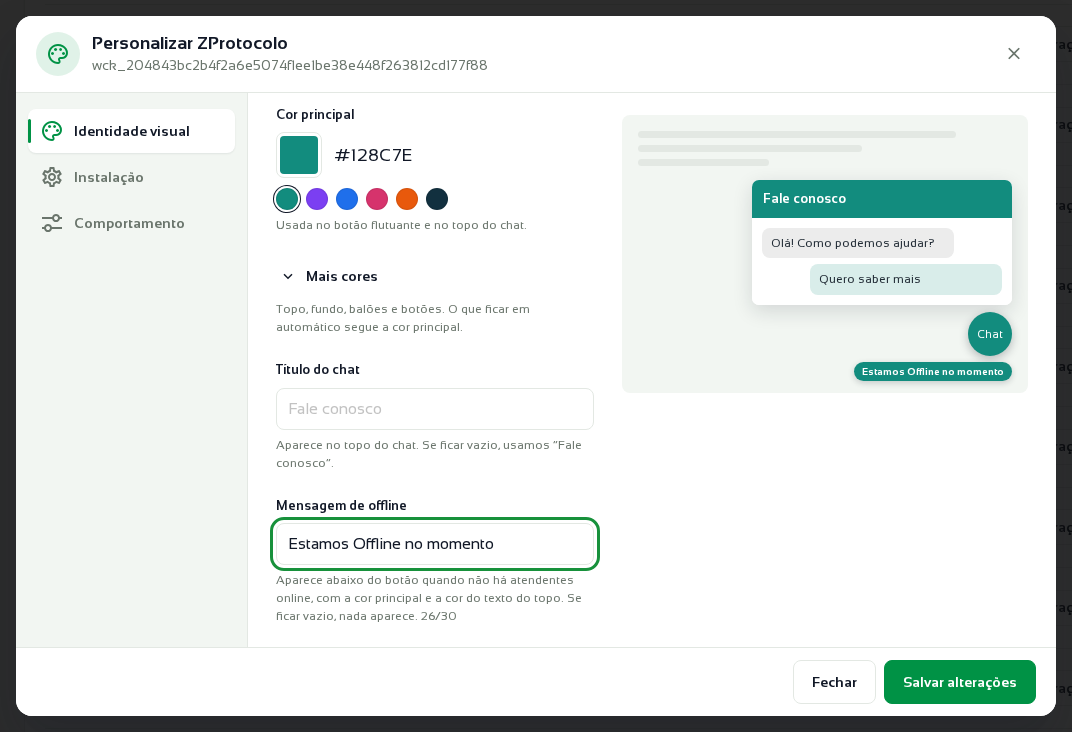Image resolution: width=1072 pixels, height=732 pixels.
Task: Pick the orange preset color
Action: (x=407, y=199)
